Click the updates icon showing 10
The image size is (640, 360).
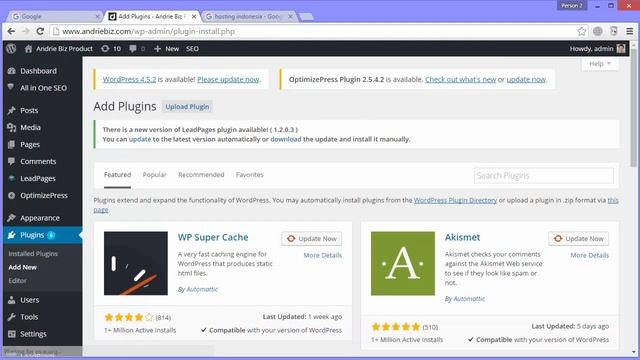coord(105,49)
